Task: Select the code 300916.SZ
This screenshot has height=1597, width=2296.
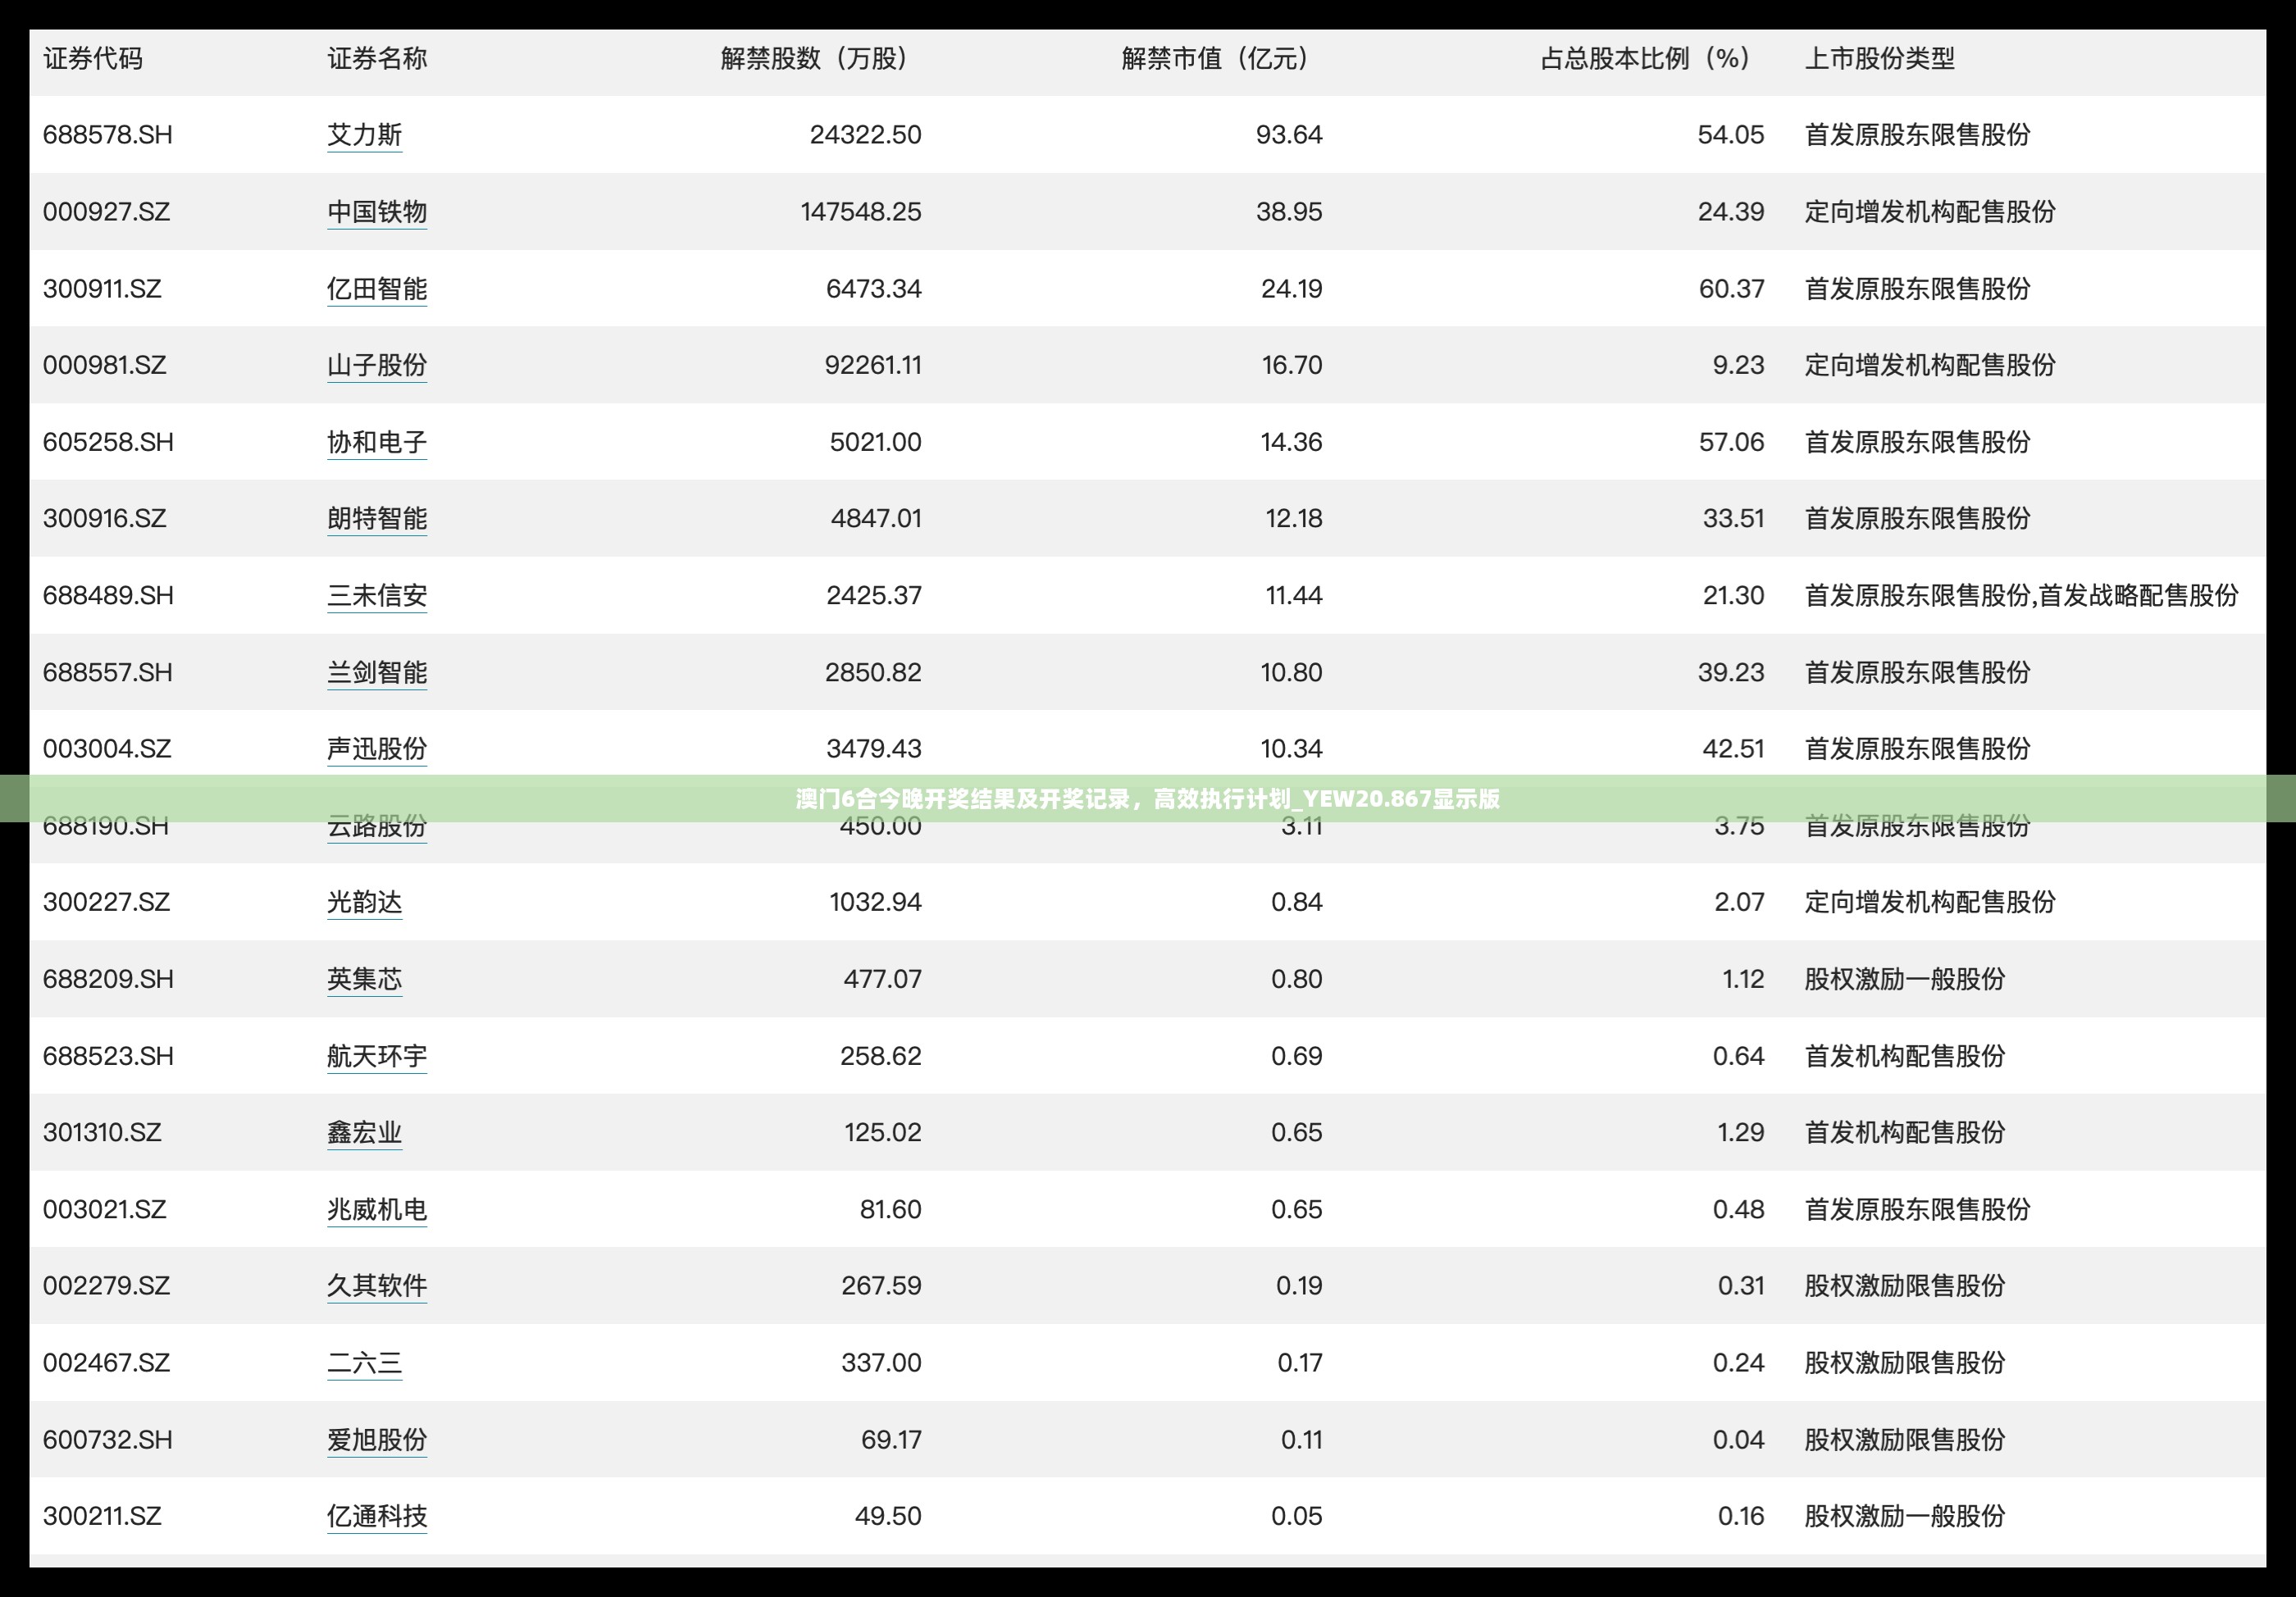Action: coord(104,518)
